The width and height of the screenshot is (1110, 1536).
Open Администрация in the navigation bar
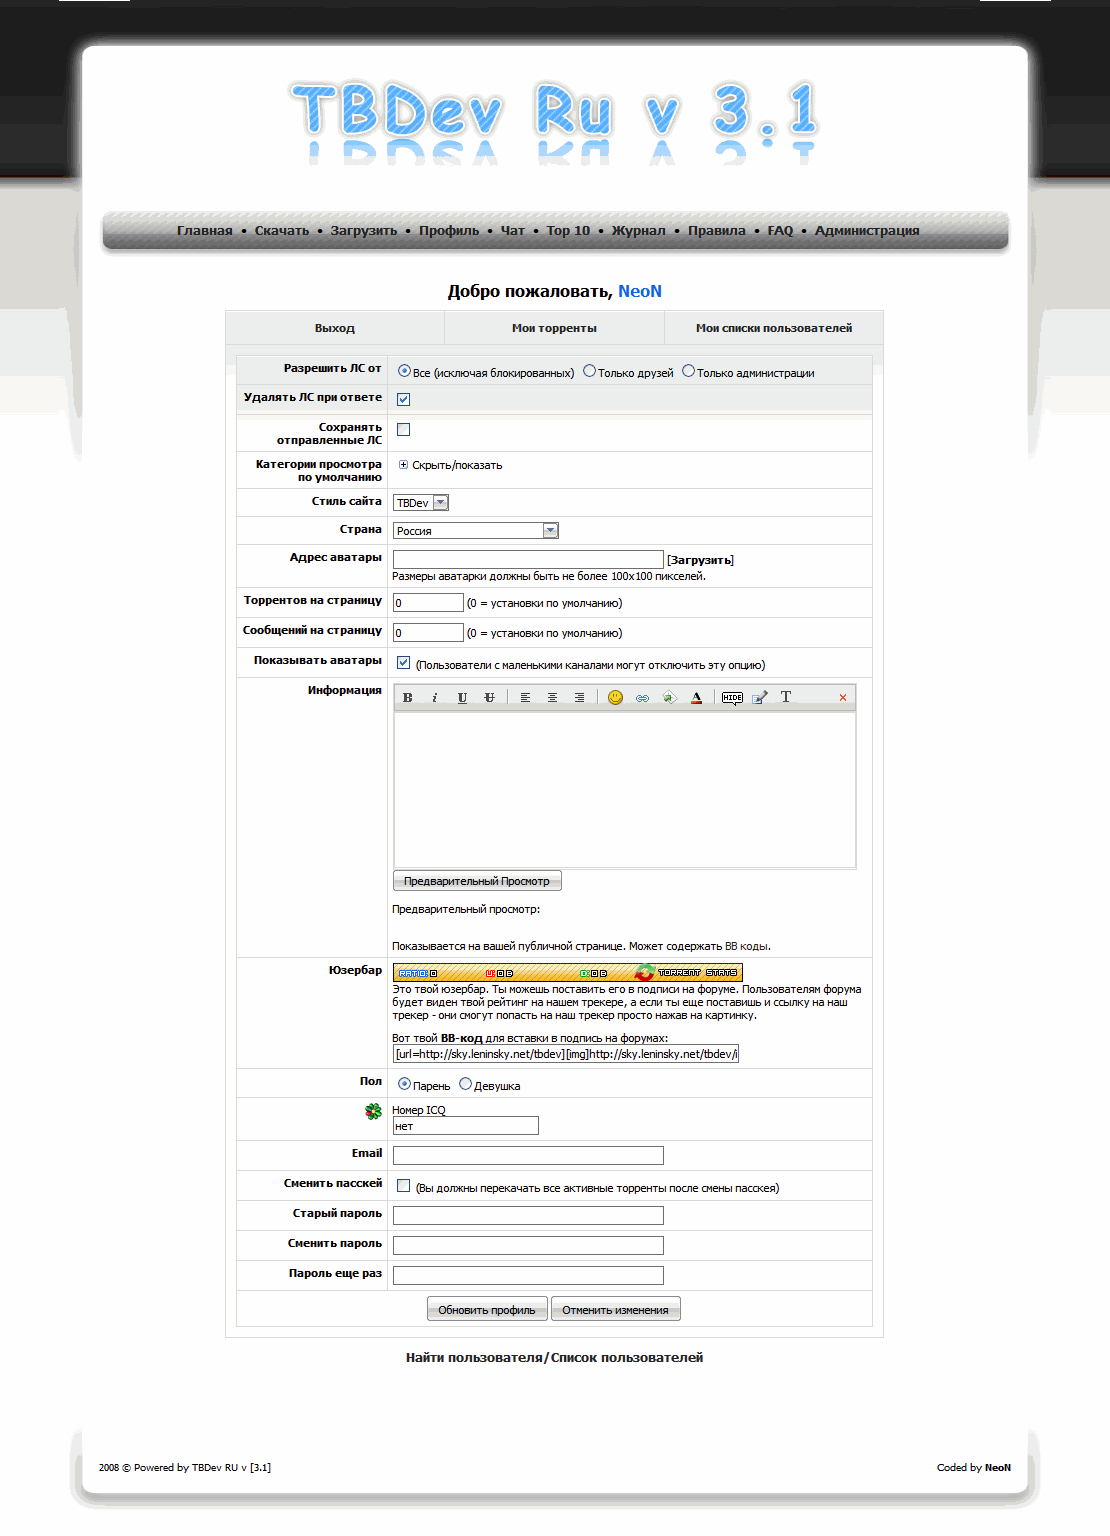pyautogui.click(x=867, y=231)
